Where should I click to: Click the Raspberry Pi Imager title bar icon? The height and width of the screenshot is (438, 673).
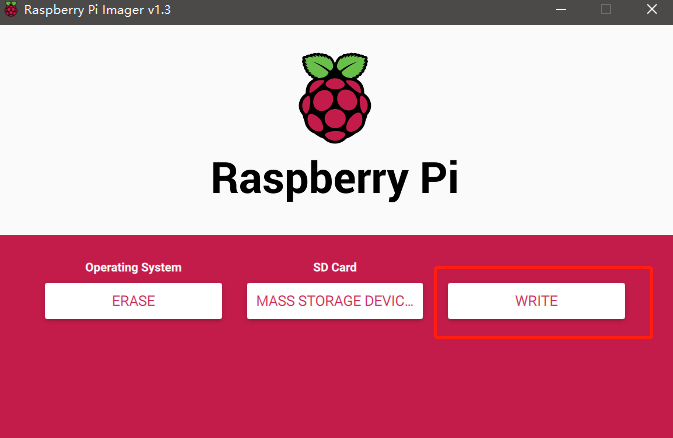(11, 9)
